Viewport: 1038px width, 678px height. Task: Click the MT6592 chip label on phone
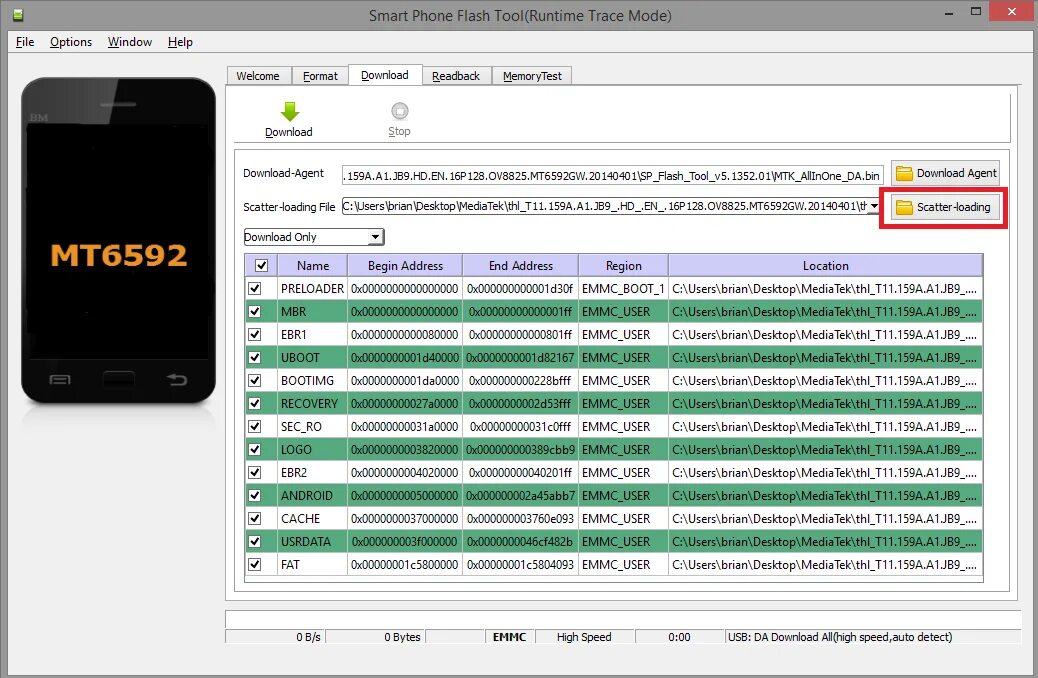pyautogui.click(x=119, y=256)
